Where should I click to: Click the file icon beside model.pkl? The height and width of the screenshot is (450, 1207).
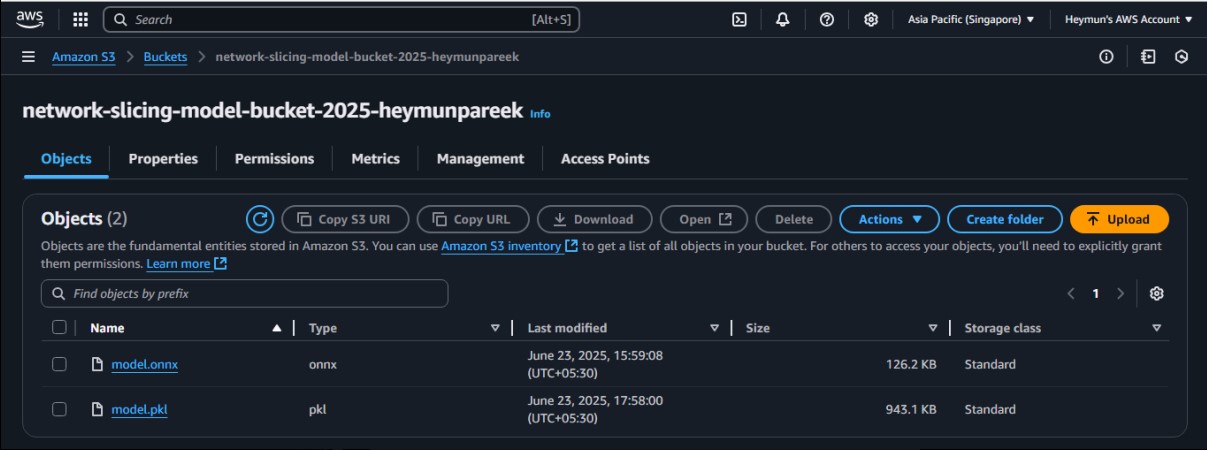coord(97,409)
